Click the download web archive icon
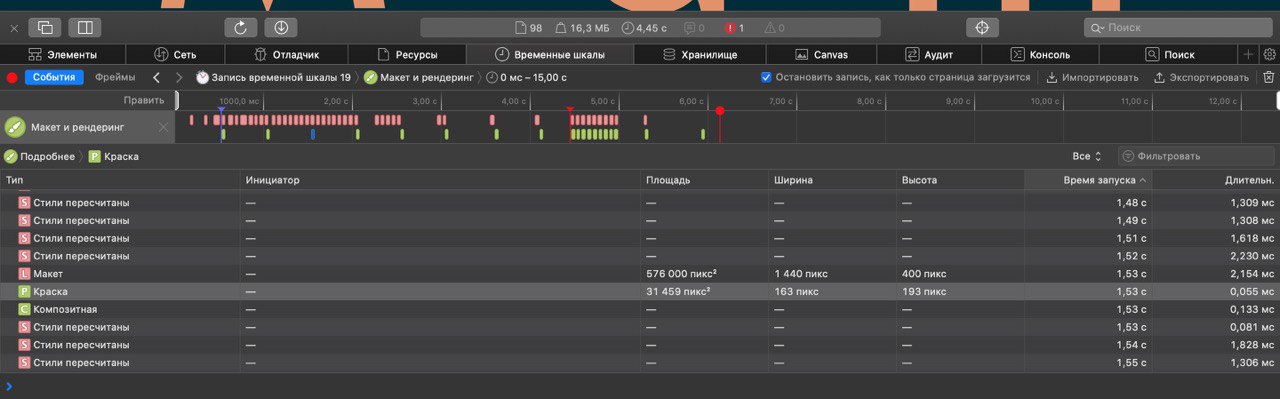Screen dimensions: 1280x399 point(281,28)
